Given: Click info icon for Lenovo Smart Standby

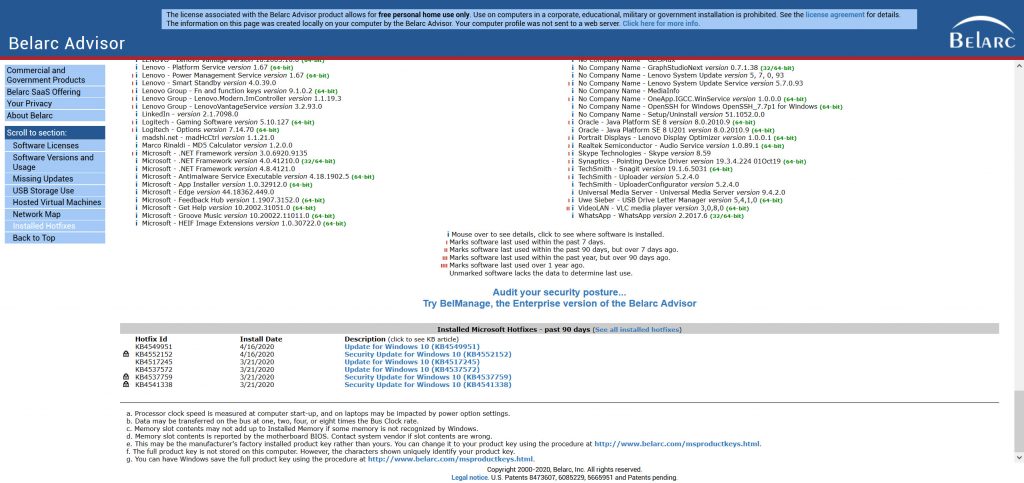Looking at the screenshot, I should pos(137,84).
